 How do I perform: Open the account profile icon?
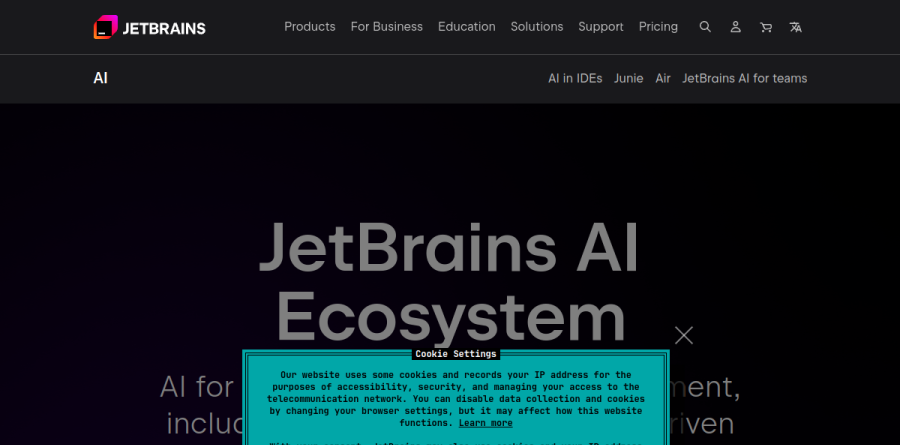coord(735,27)
